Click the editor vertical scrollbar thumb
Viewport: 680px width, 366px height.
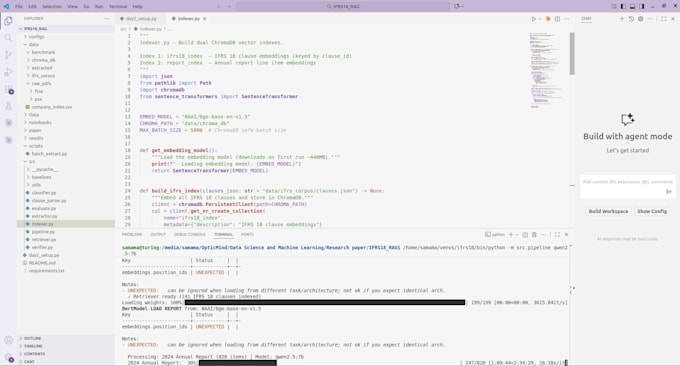click(572, 53)
